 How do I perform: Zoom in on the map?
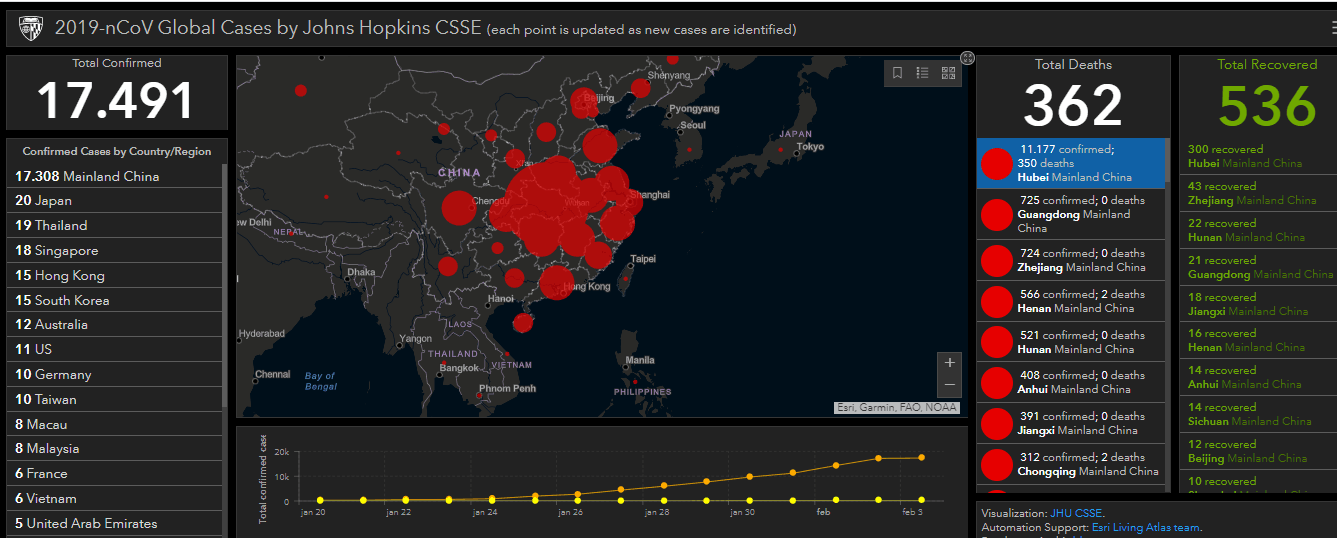pyautogui.click(x=949, y=362)
